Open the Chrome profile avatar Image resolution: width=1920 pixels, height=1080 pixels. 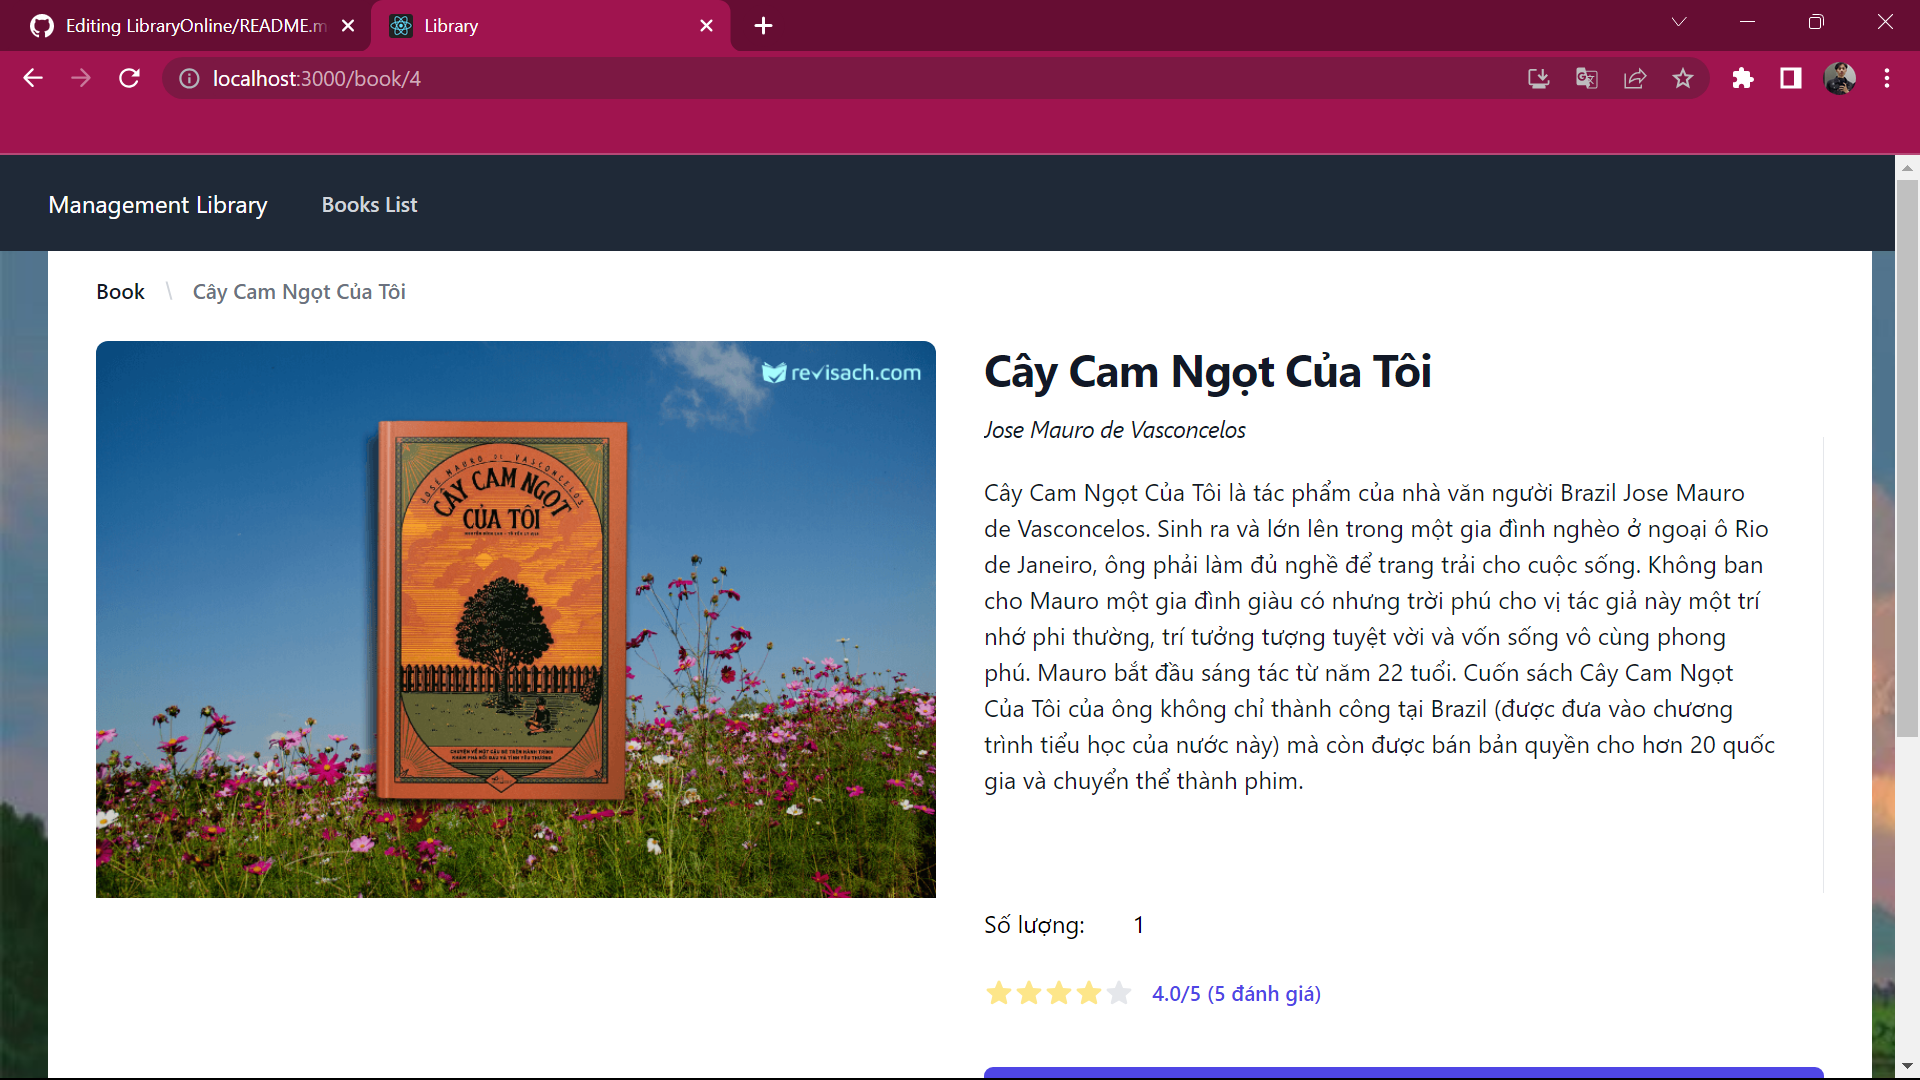tap(1840, 78)
